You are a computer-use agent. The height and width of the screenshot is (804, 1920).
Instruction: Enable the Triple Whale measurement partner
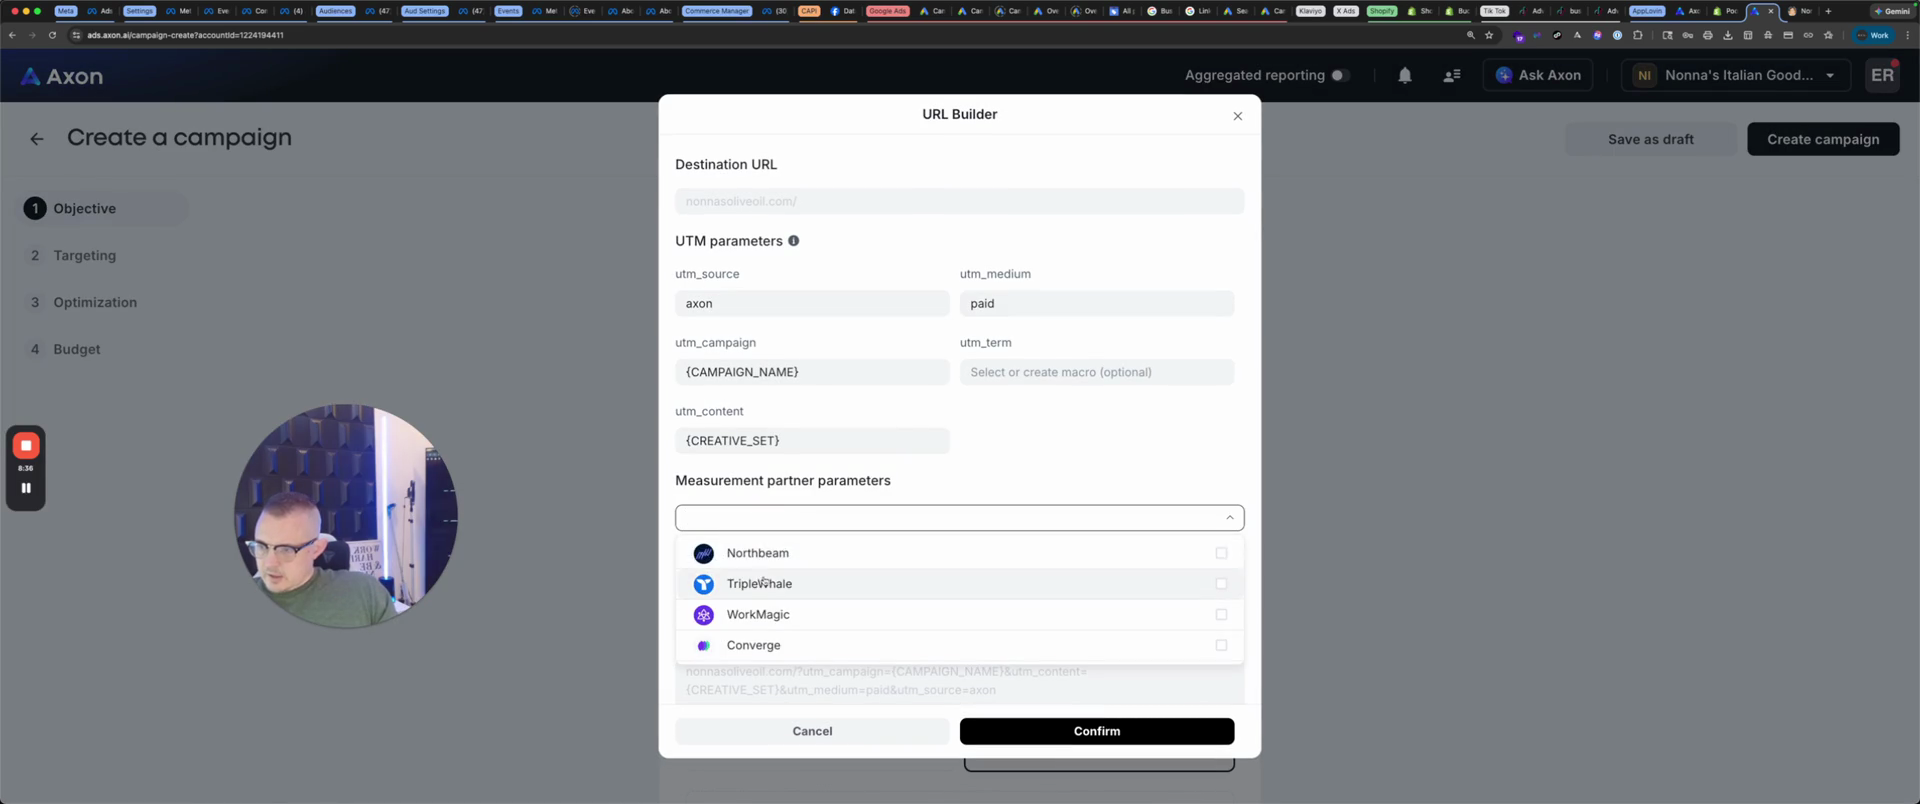click(x=1221, y=584)
